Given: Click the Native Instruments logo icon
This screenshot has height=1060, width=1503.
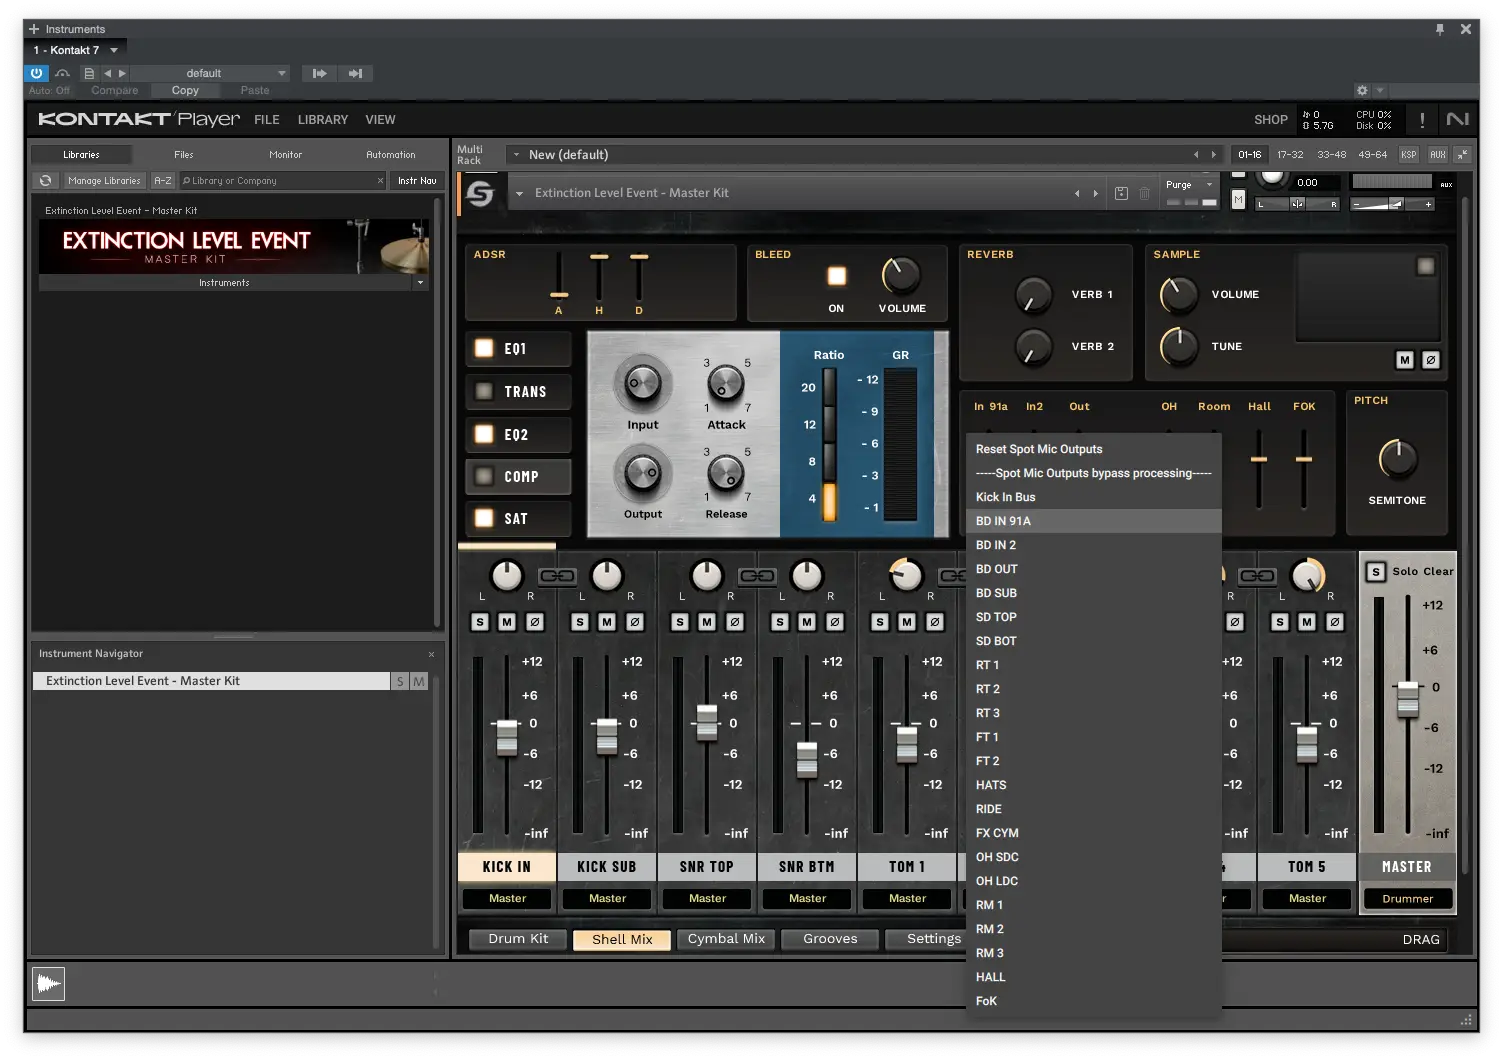Looking at the screenshot, I should click(1458, 119).
